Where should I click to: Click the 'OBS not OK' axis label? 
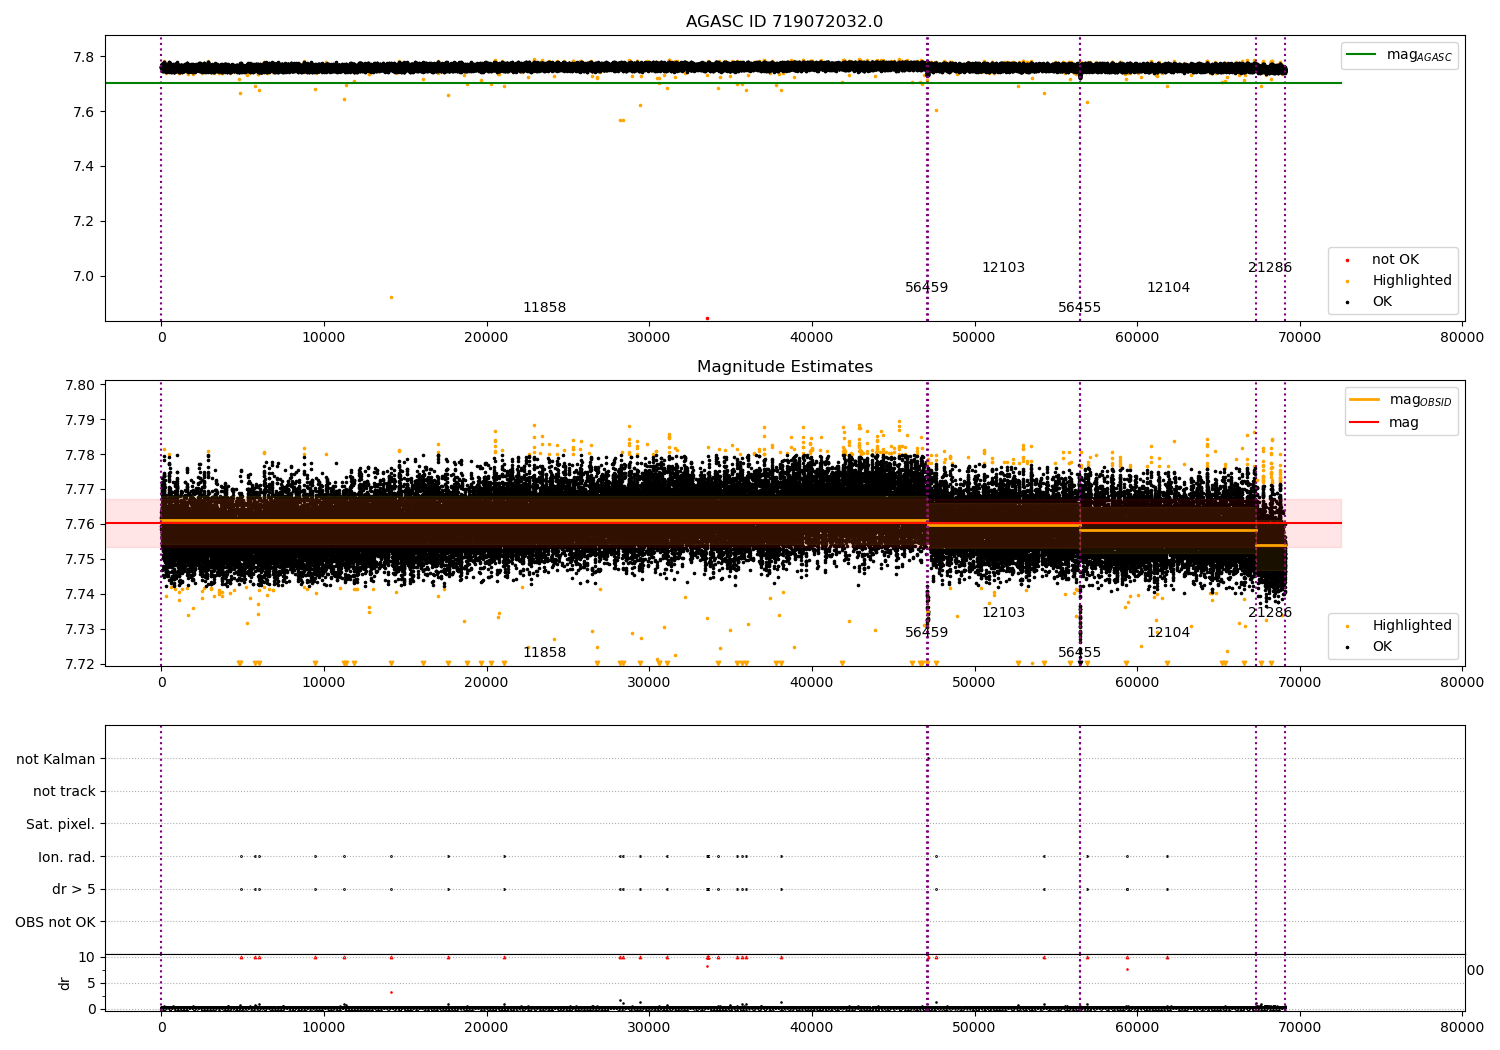point(55,922)
